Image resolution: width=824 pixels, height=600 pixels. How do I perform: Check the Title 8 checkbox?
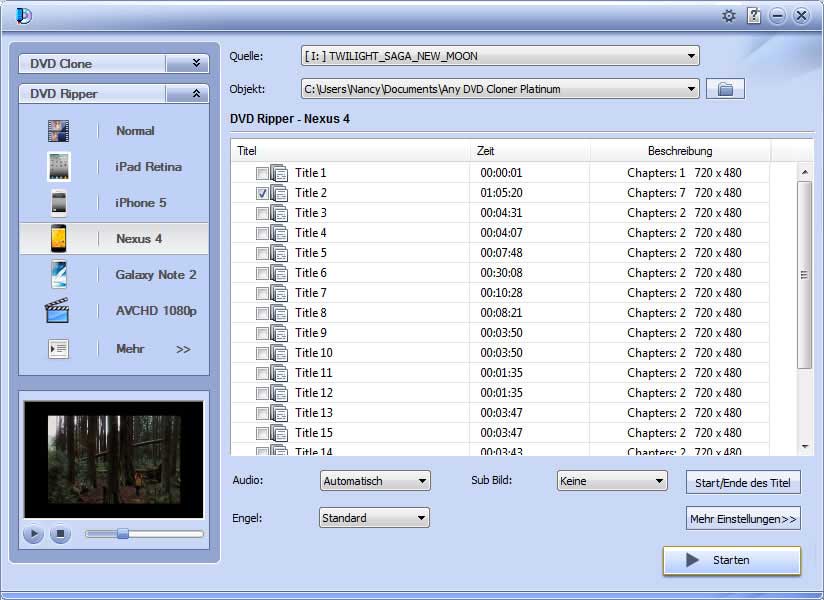[262, 313]
